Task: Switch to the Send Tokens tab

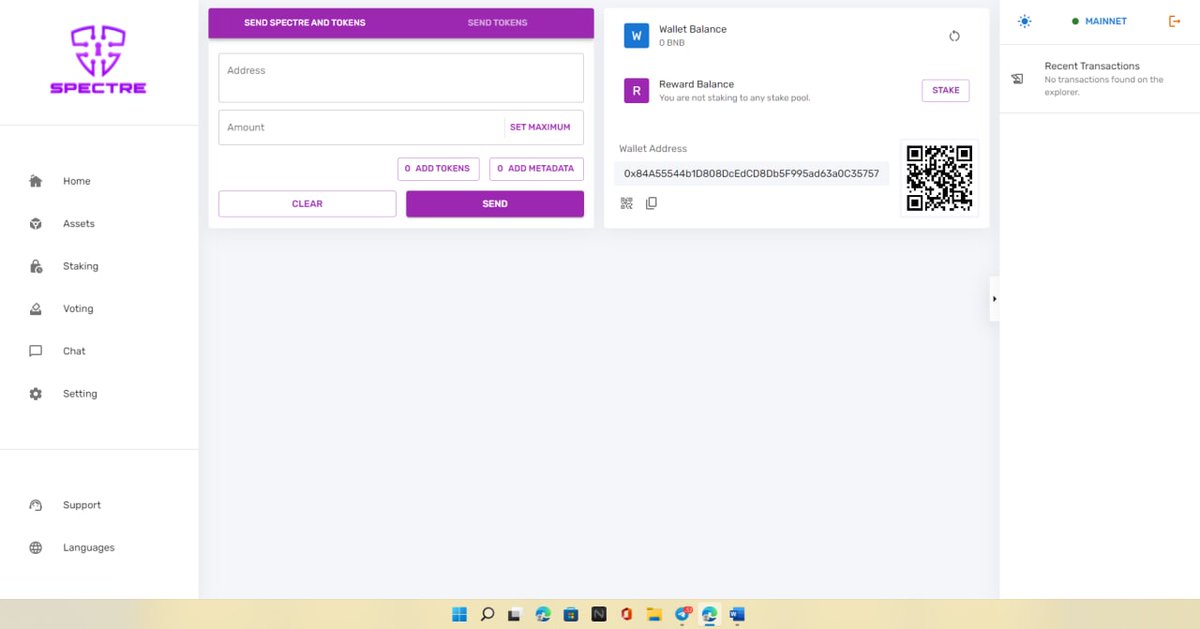Action: [x=497, y=23]
